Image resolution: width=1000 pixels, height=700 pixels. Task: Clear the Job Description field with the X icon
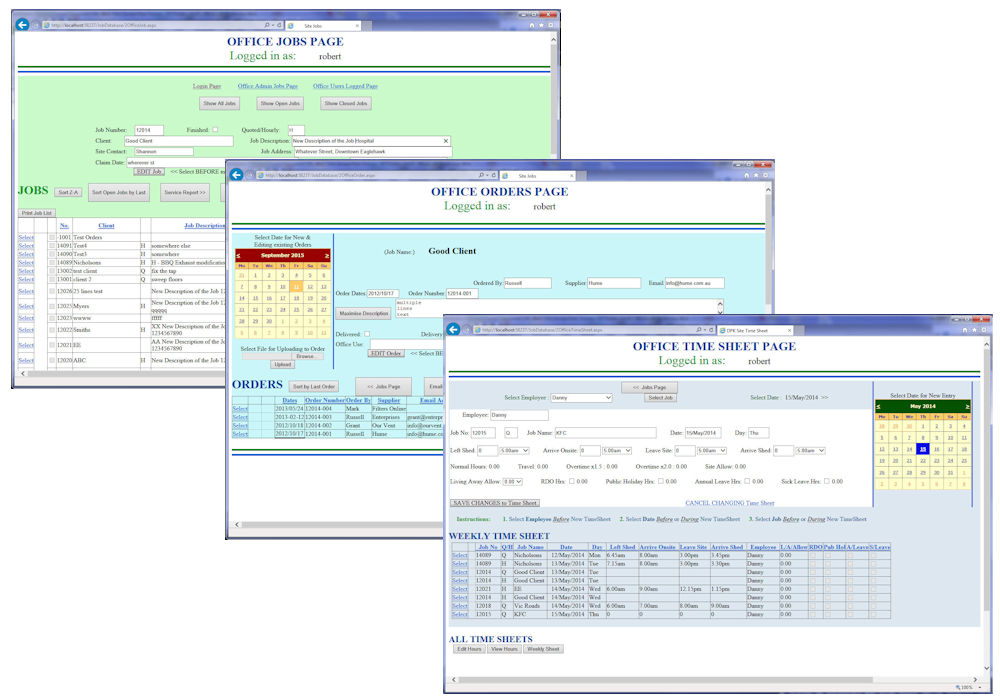(445, 141)
